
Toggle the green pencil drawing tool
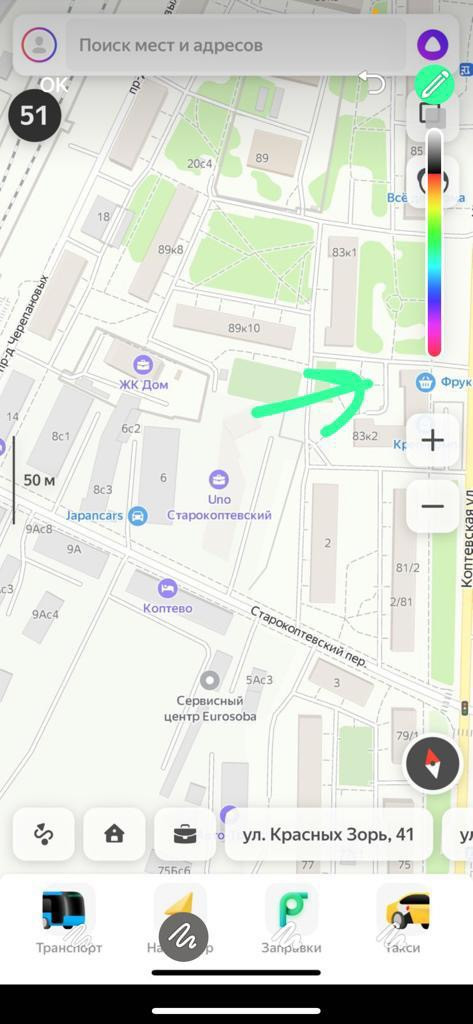(434, 85)
